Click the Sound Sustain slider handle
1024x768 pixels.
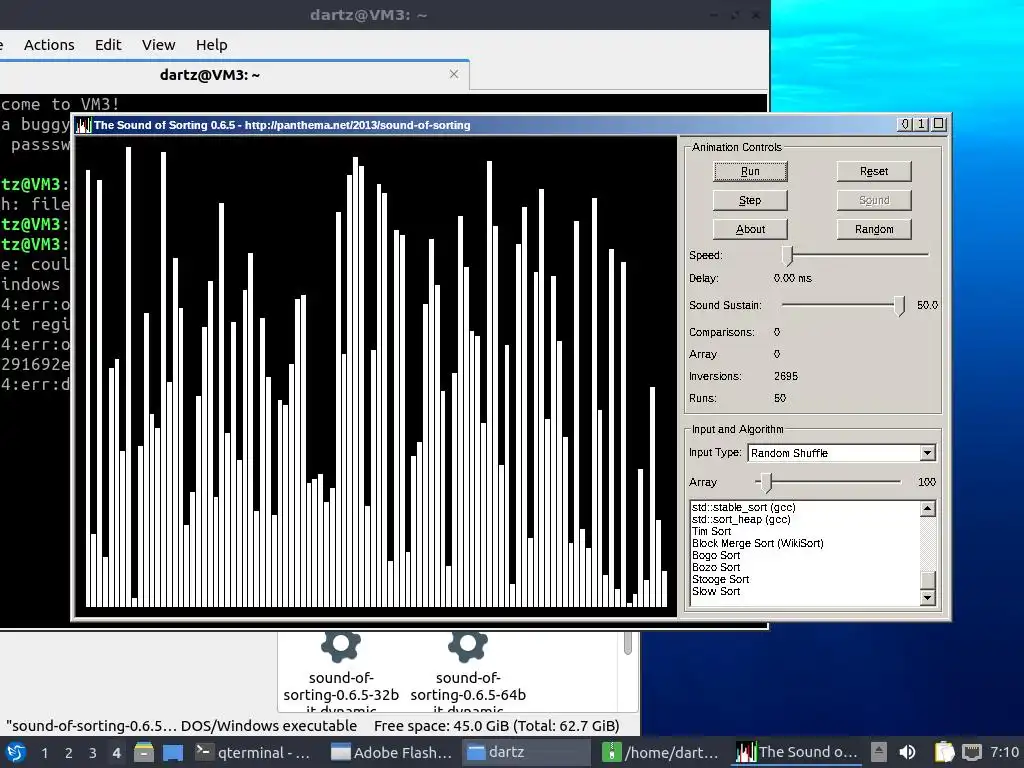point(899,305)
